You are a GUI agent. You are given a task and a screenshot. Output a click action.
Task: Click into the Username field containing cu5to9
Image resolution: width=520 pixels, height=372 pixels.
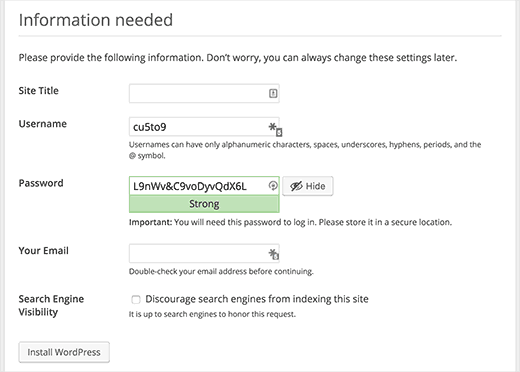coord(204,127)
